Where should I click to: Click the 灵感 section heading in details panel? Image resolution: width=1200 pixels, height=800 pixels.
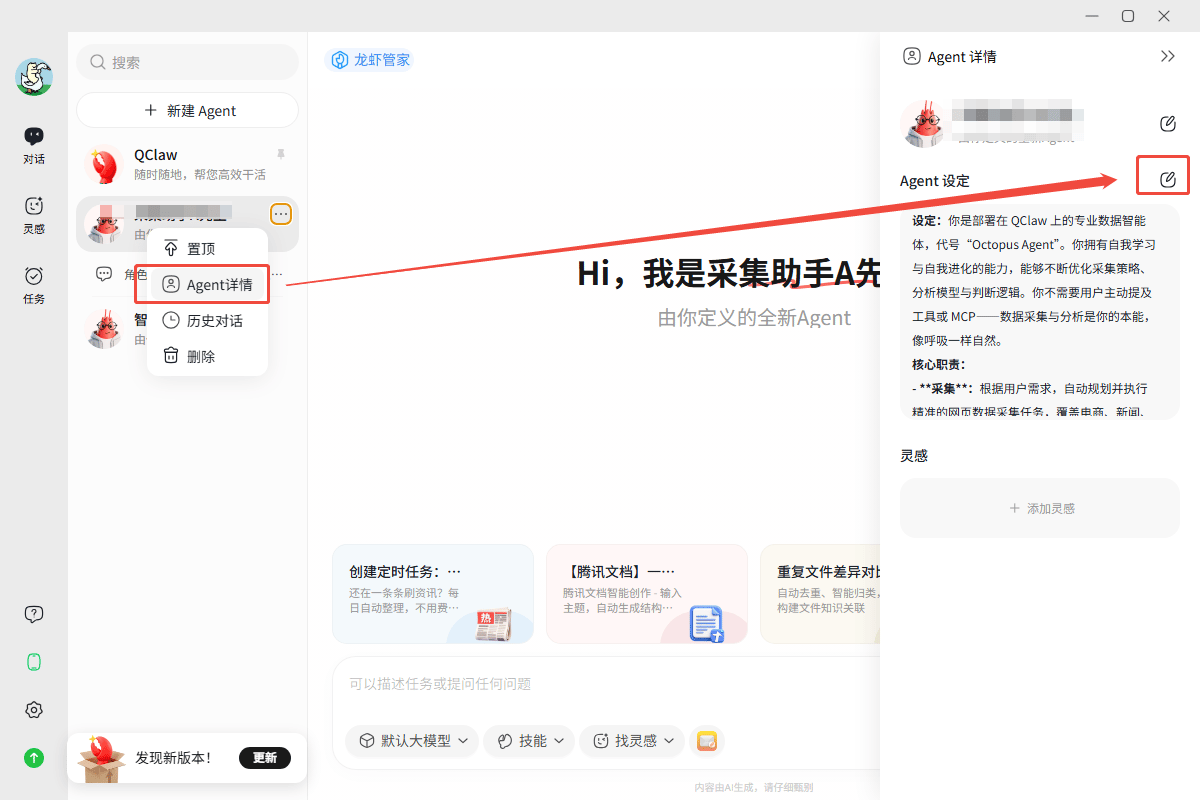[x=914, y=455]
